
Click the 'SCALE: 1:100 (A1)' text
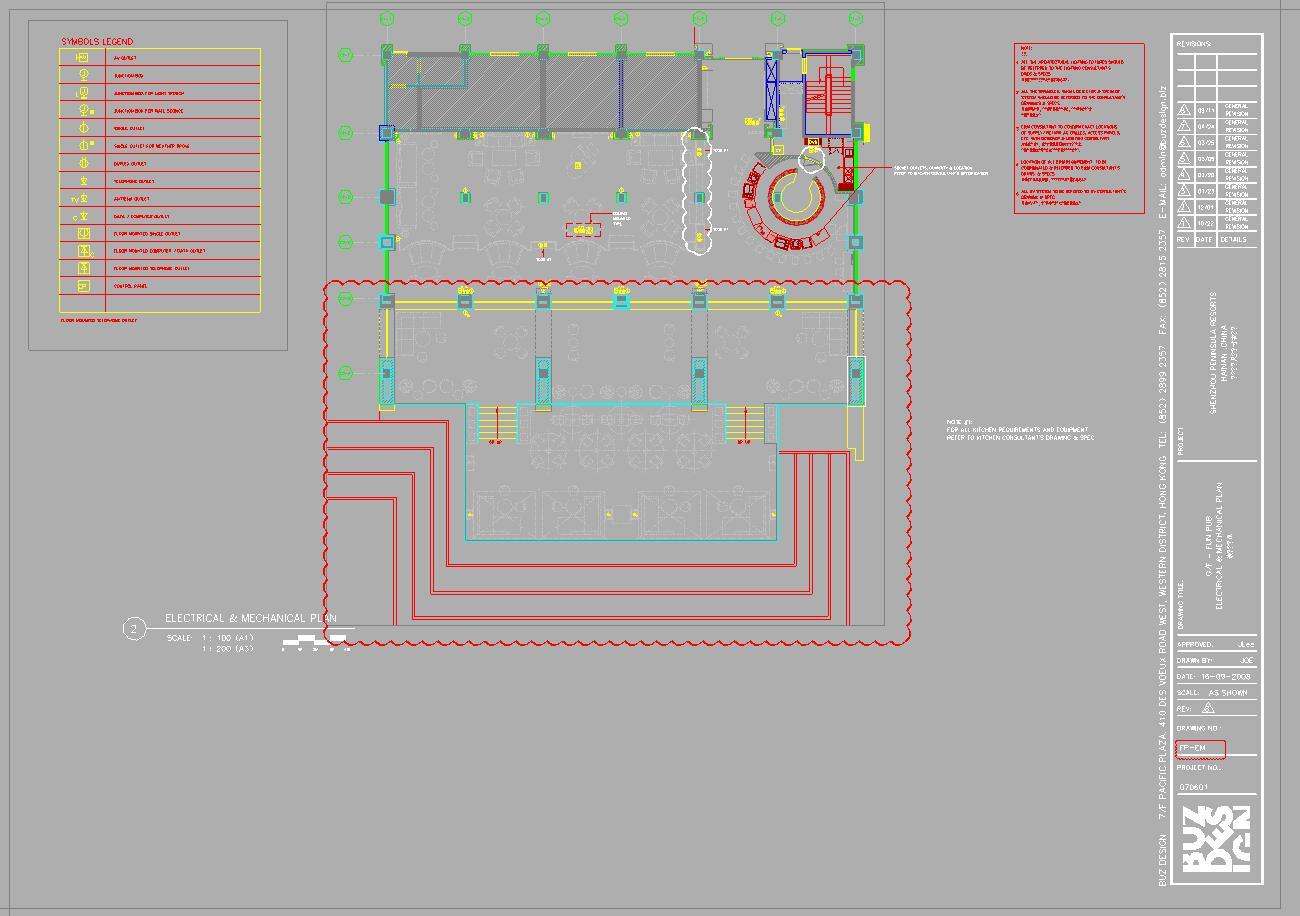pos(211,638)
